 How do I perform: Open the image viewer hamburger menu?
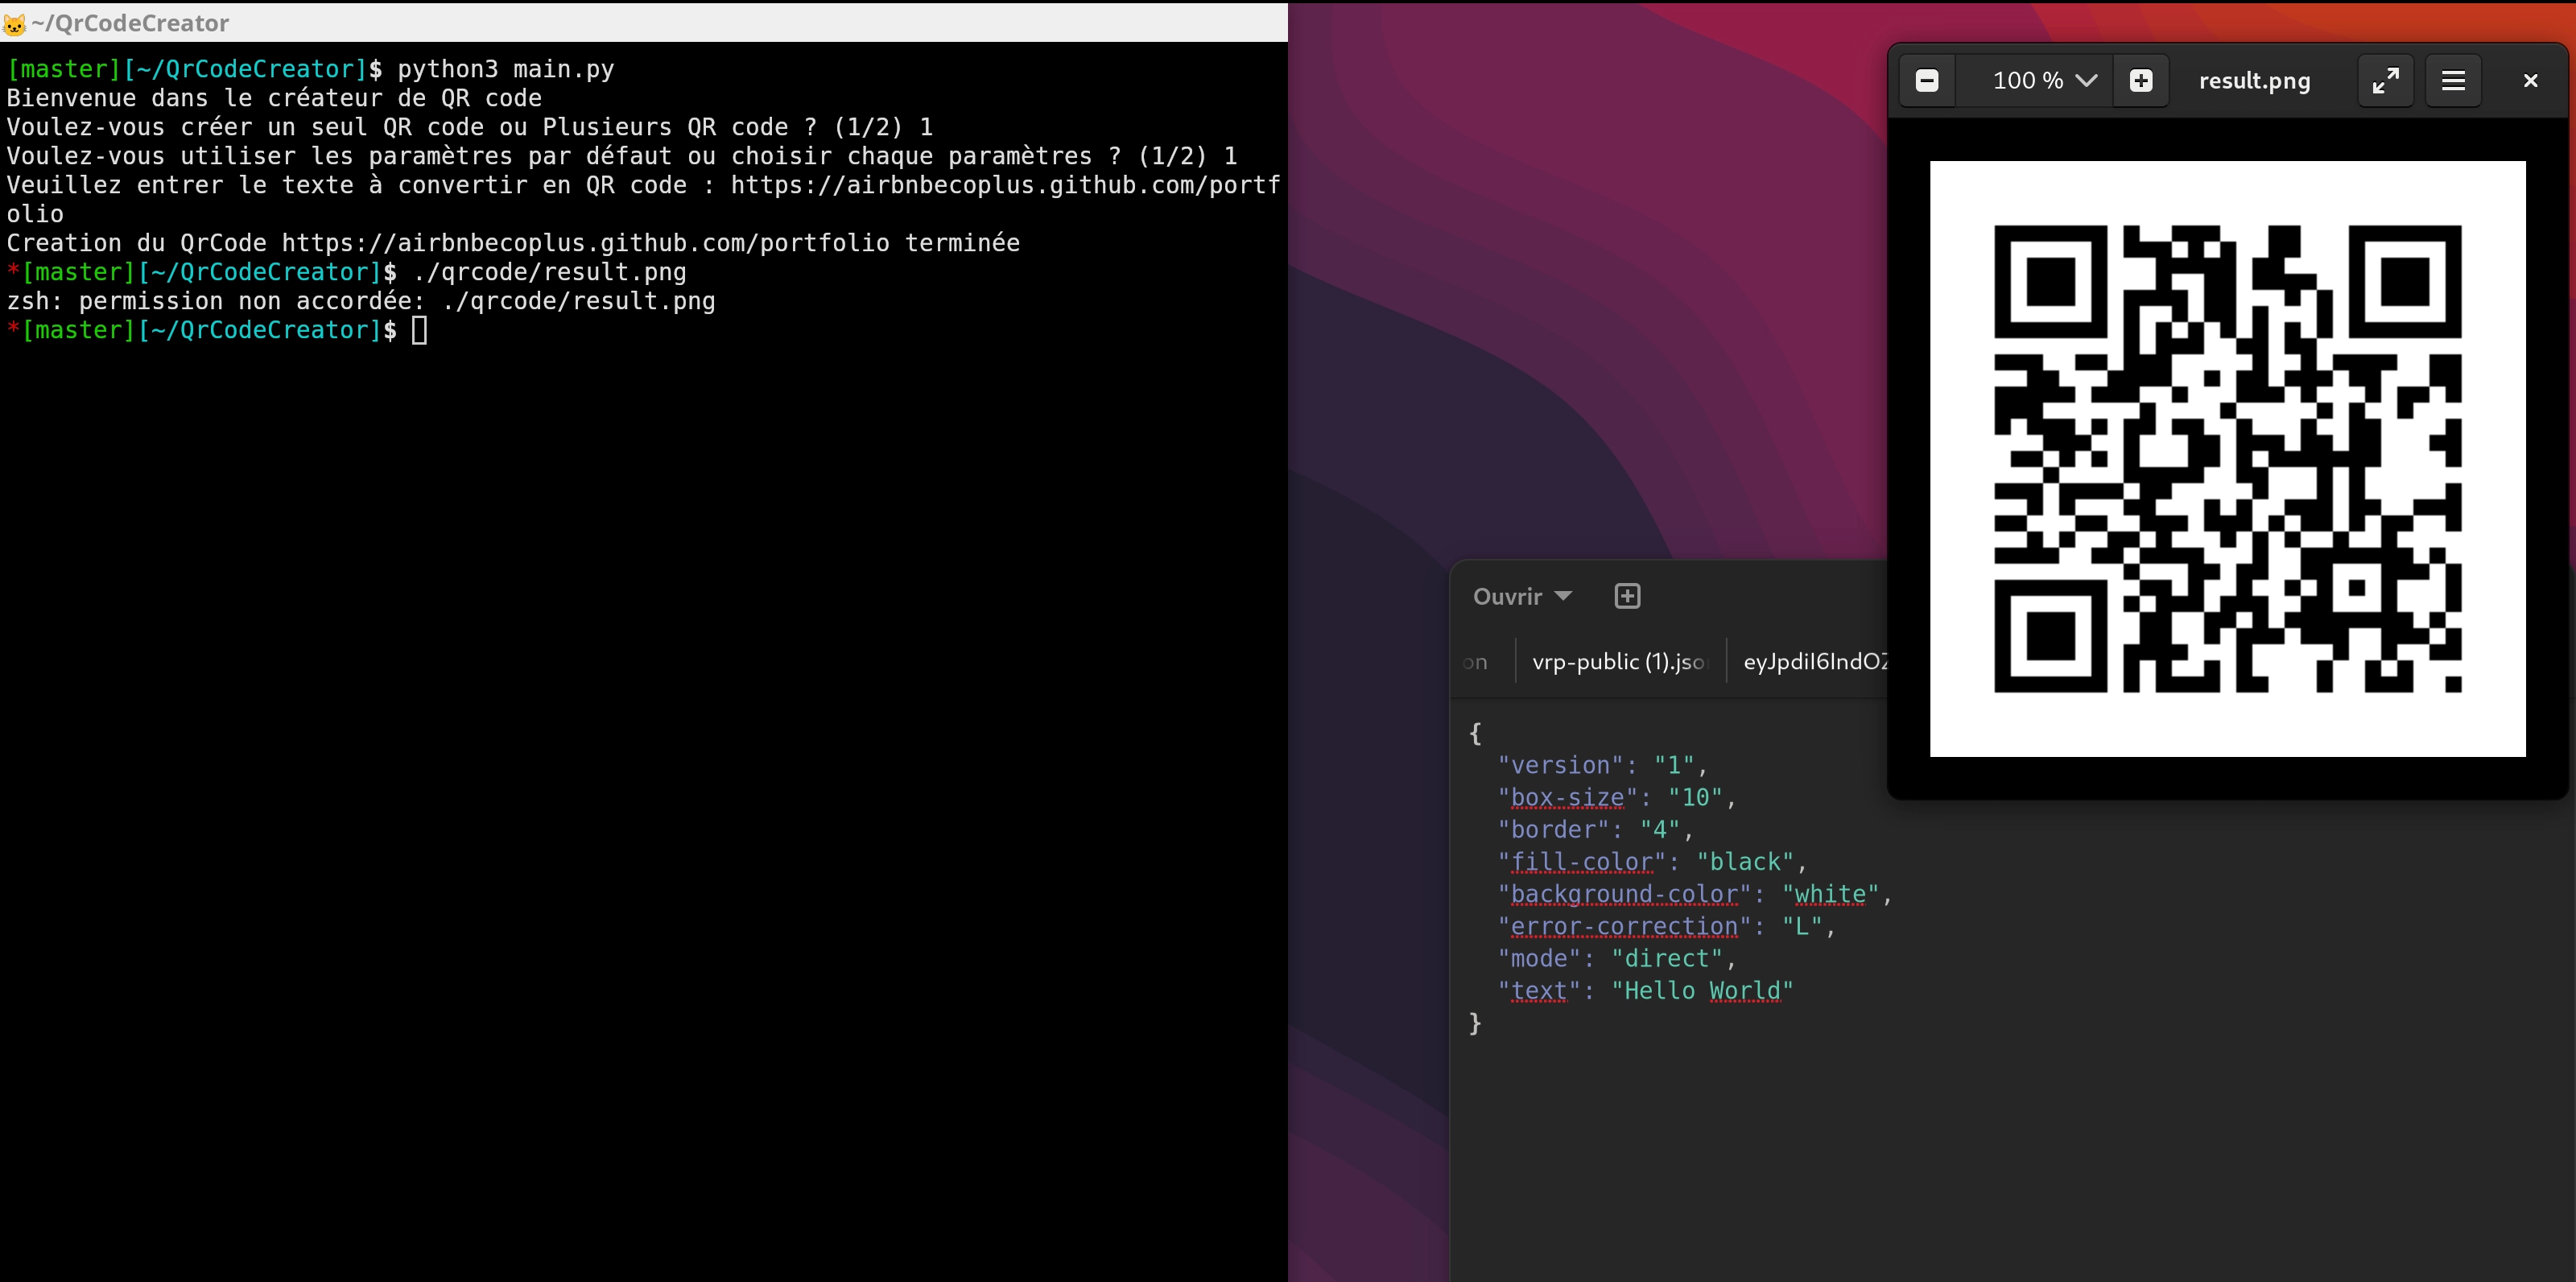[x=2453, y=81]
